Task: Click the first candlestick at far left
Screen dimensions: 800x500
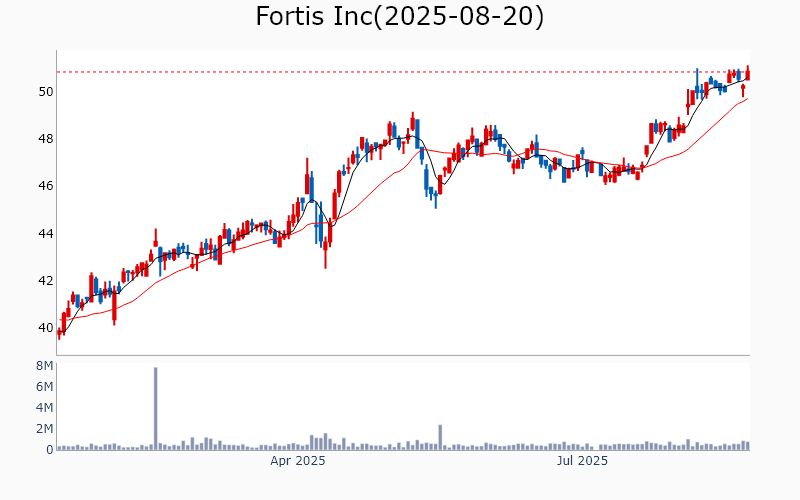Action: click(x=59, y=333)
